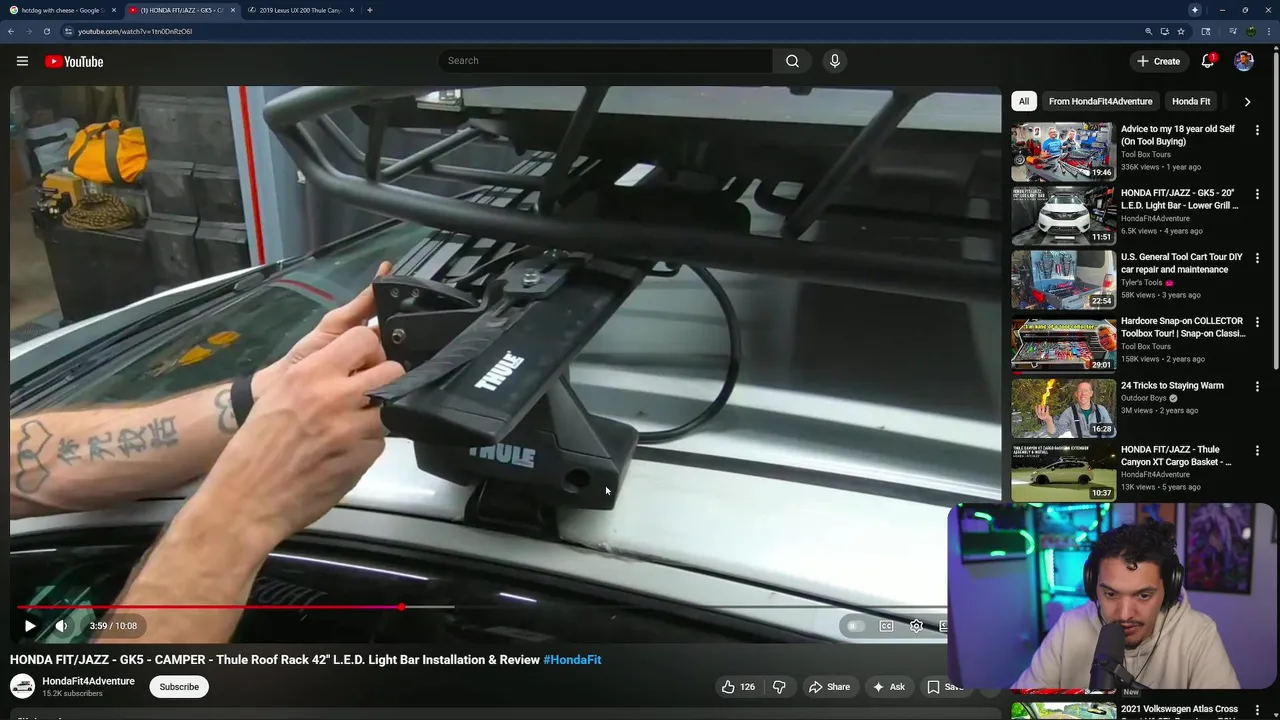Play the video
The image size is (1280, 720).
click(30, 626)
